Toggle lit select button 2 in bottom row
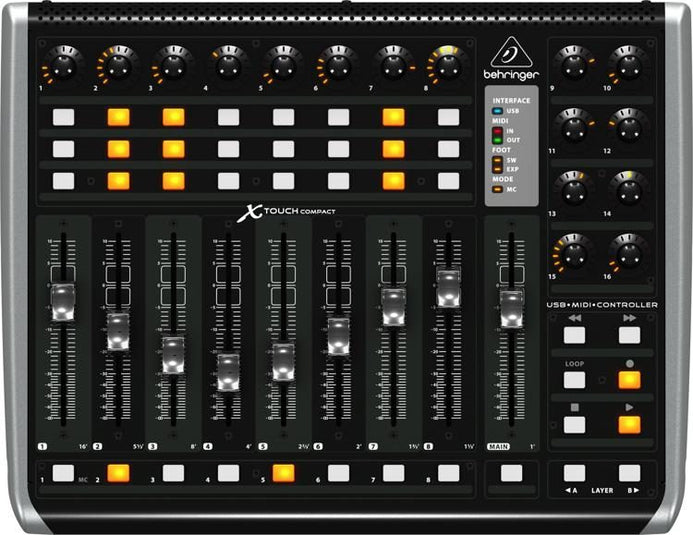Viewport: 693px width, 535px height. pos(119,473)
